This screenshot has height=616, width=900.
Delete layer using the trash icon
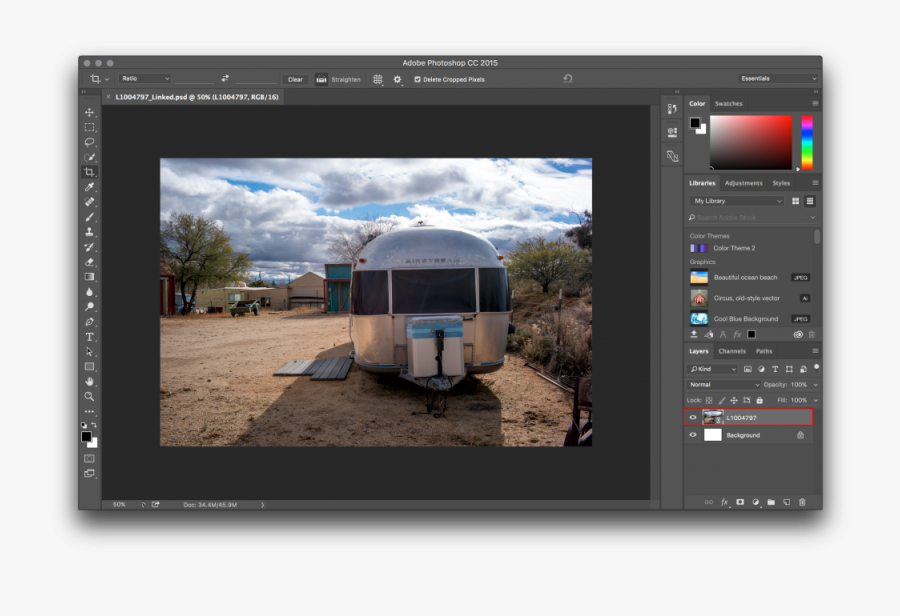(x=802, y=502)
